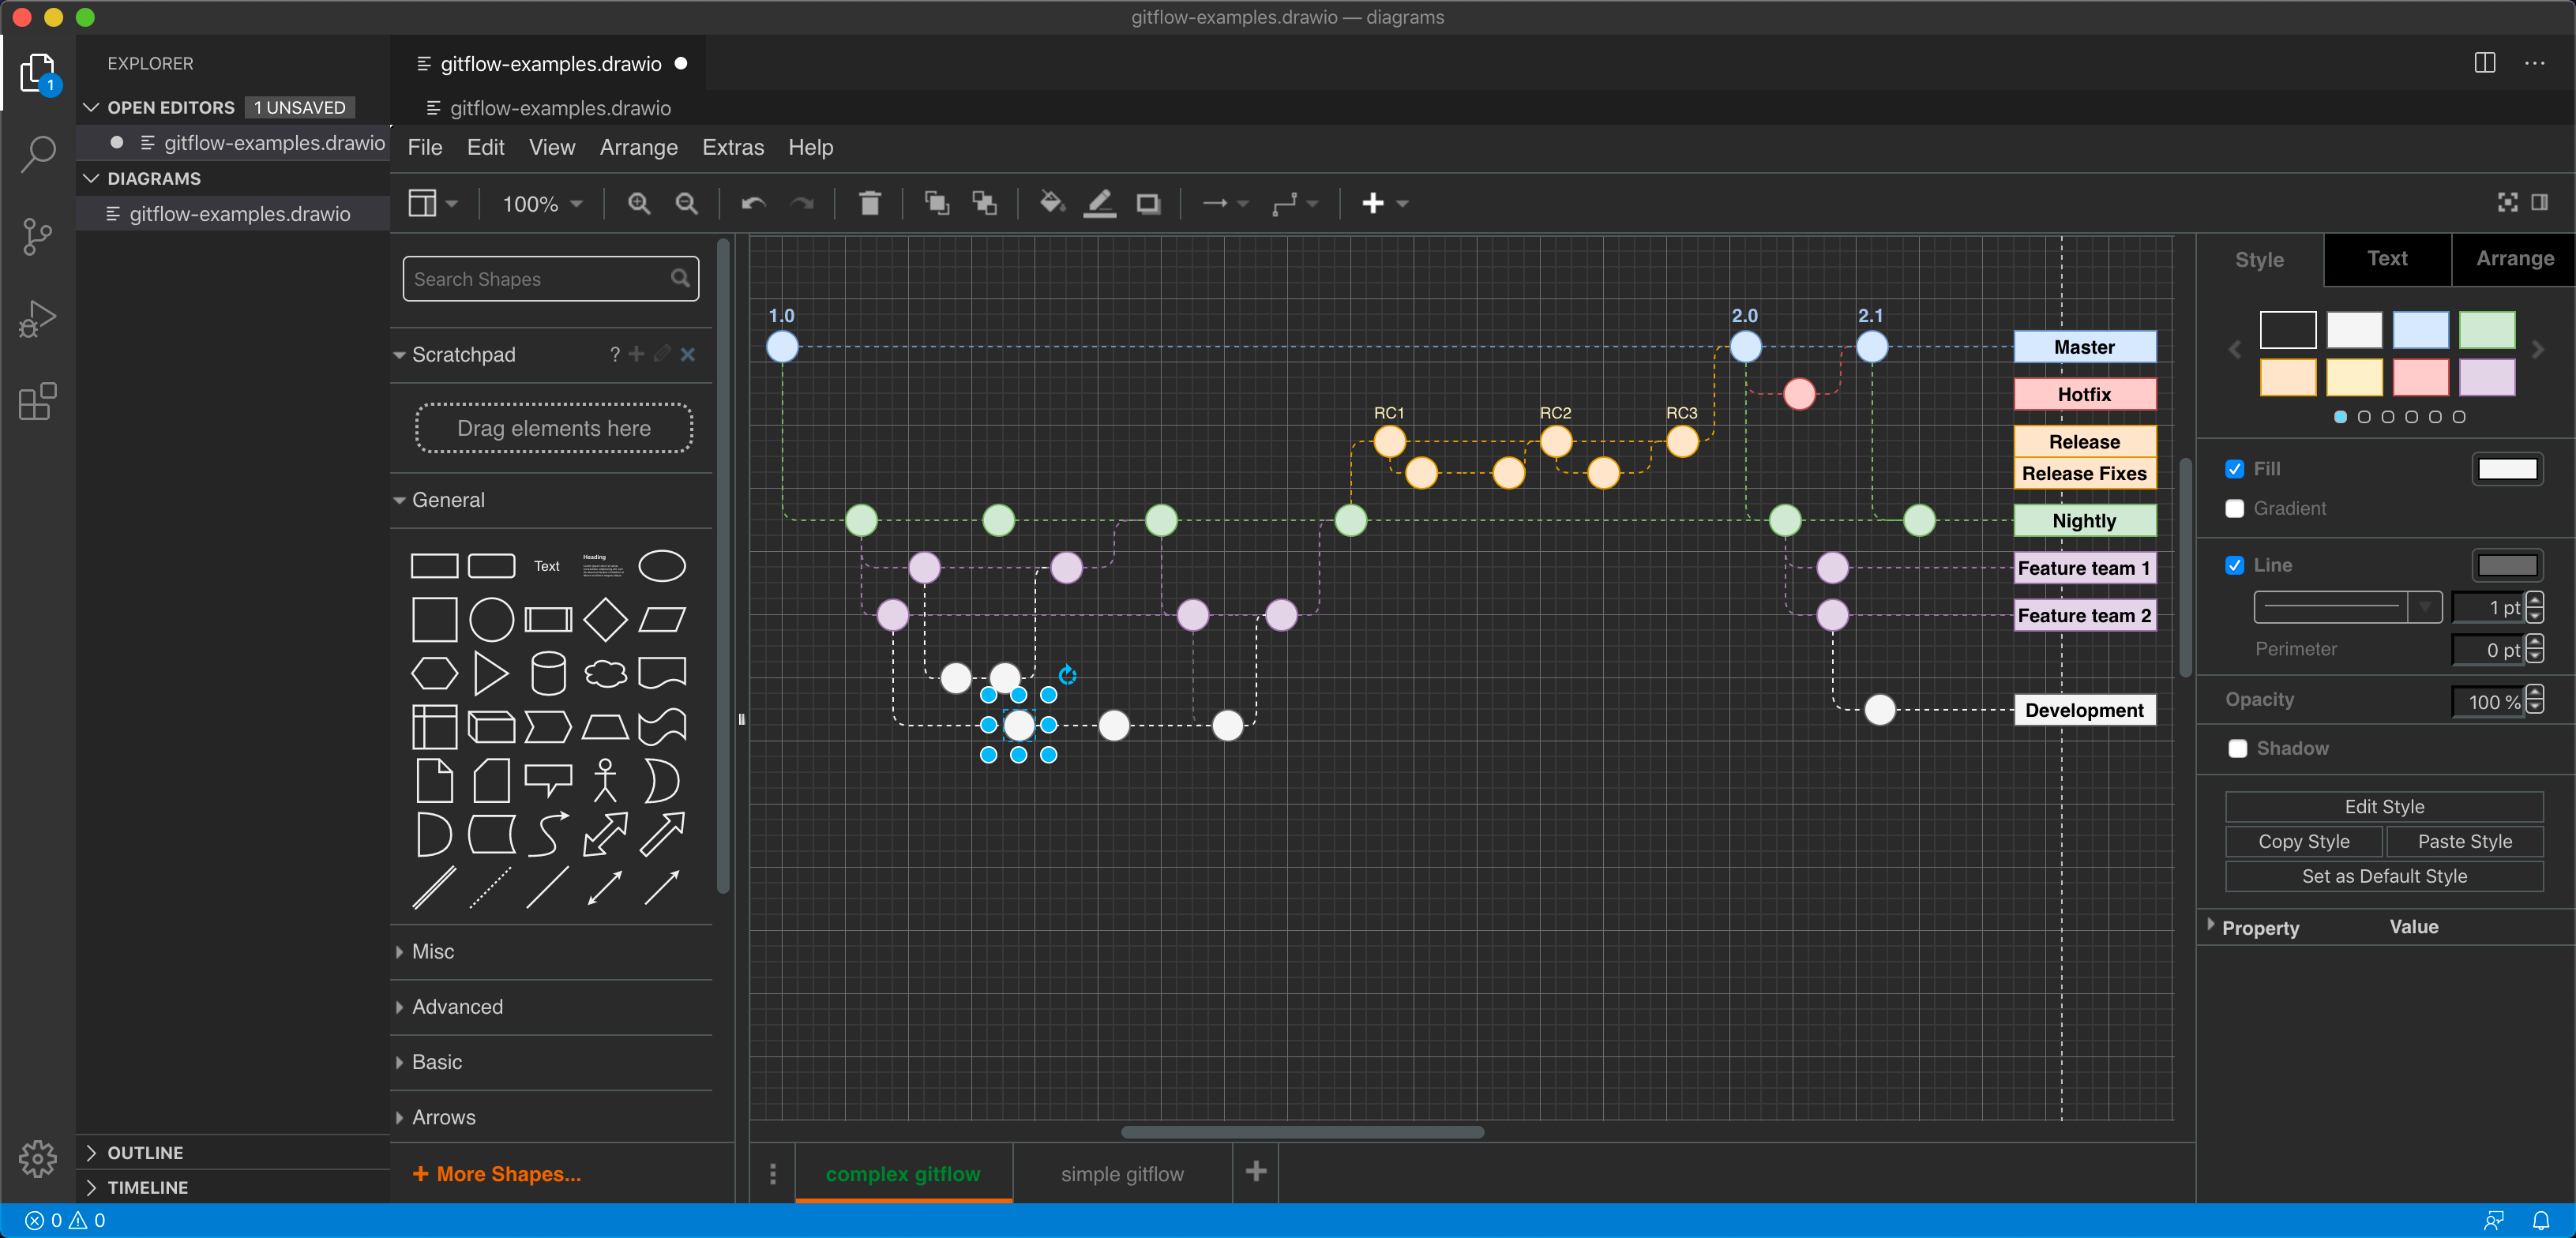Screen dimensions: 2576x1238
Task: Enable the Gradient checkbox
Action: tap(2237, 509)
